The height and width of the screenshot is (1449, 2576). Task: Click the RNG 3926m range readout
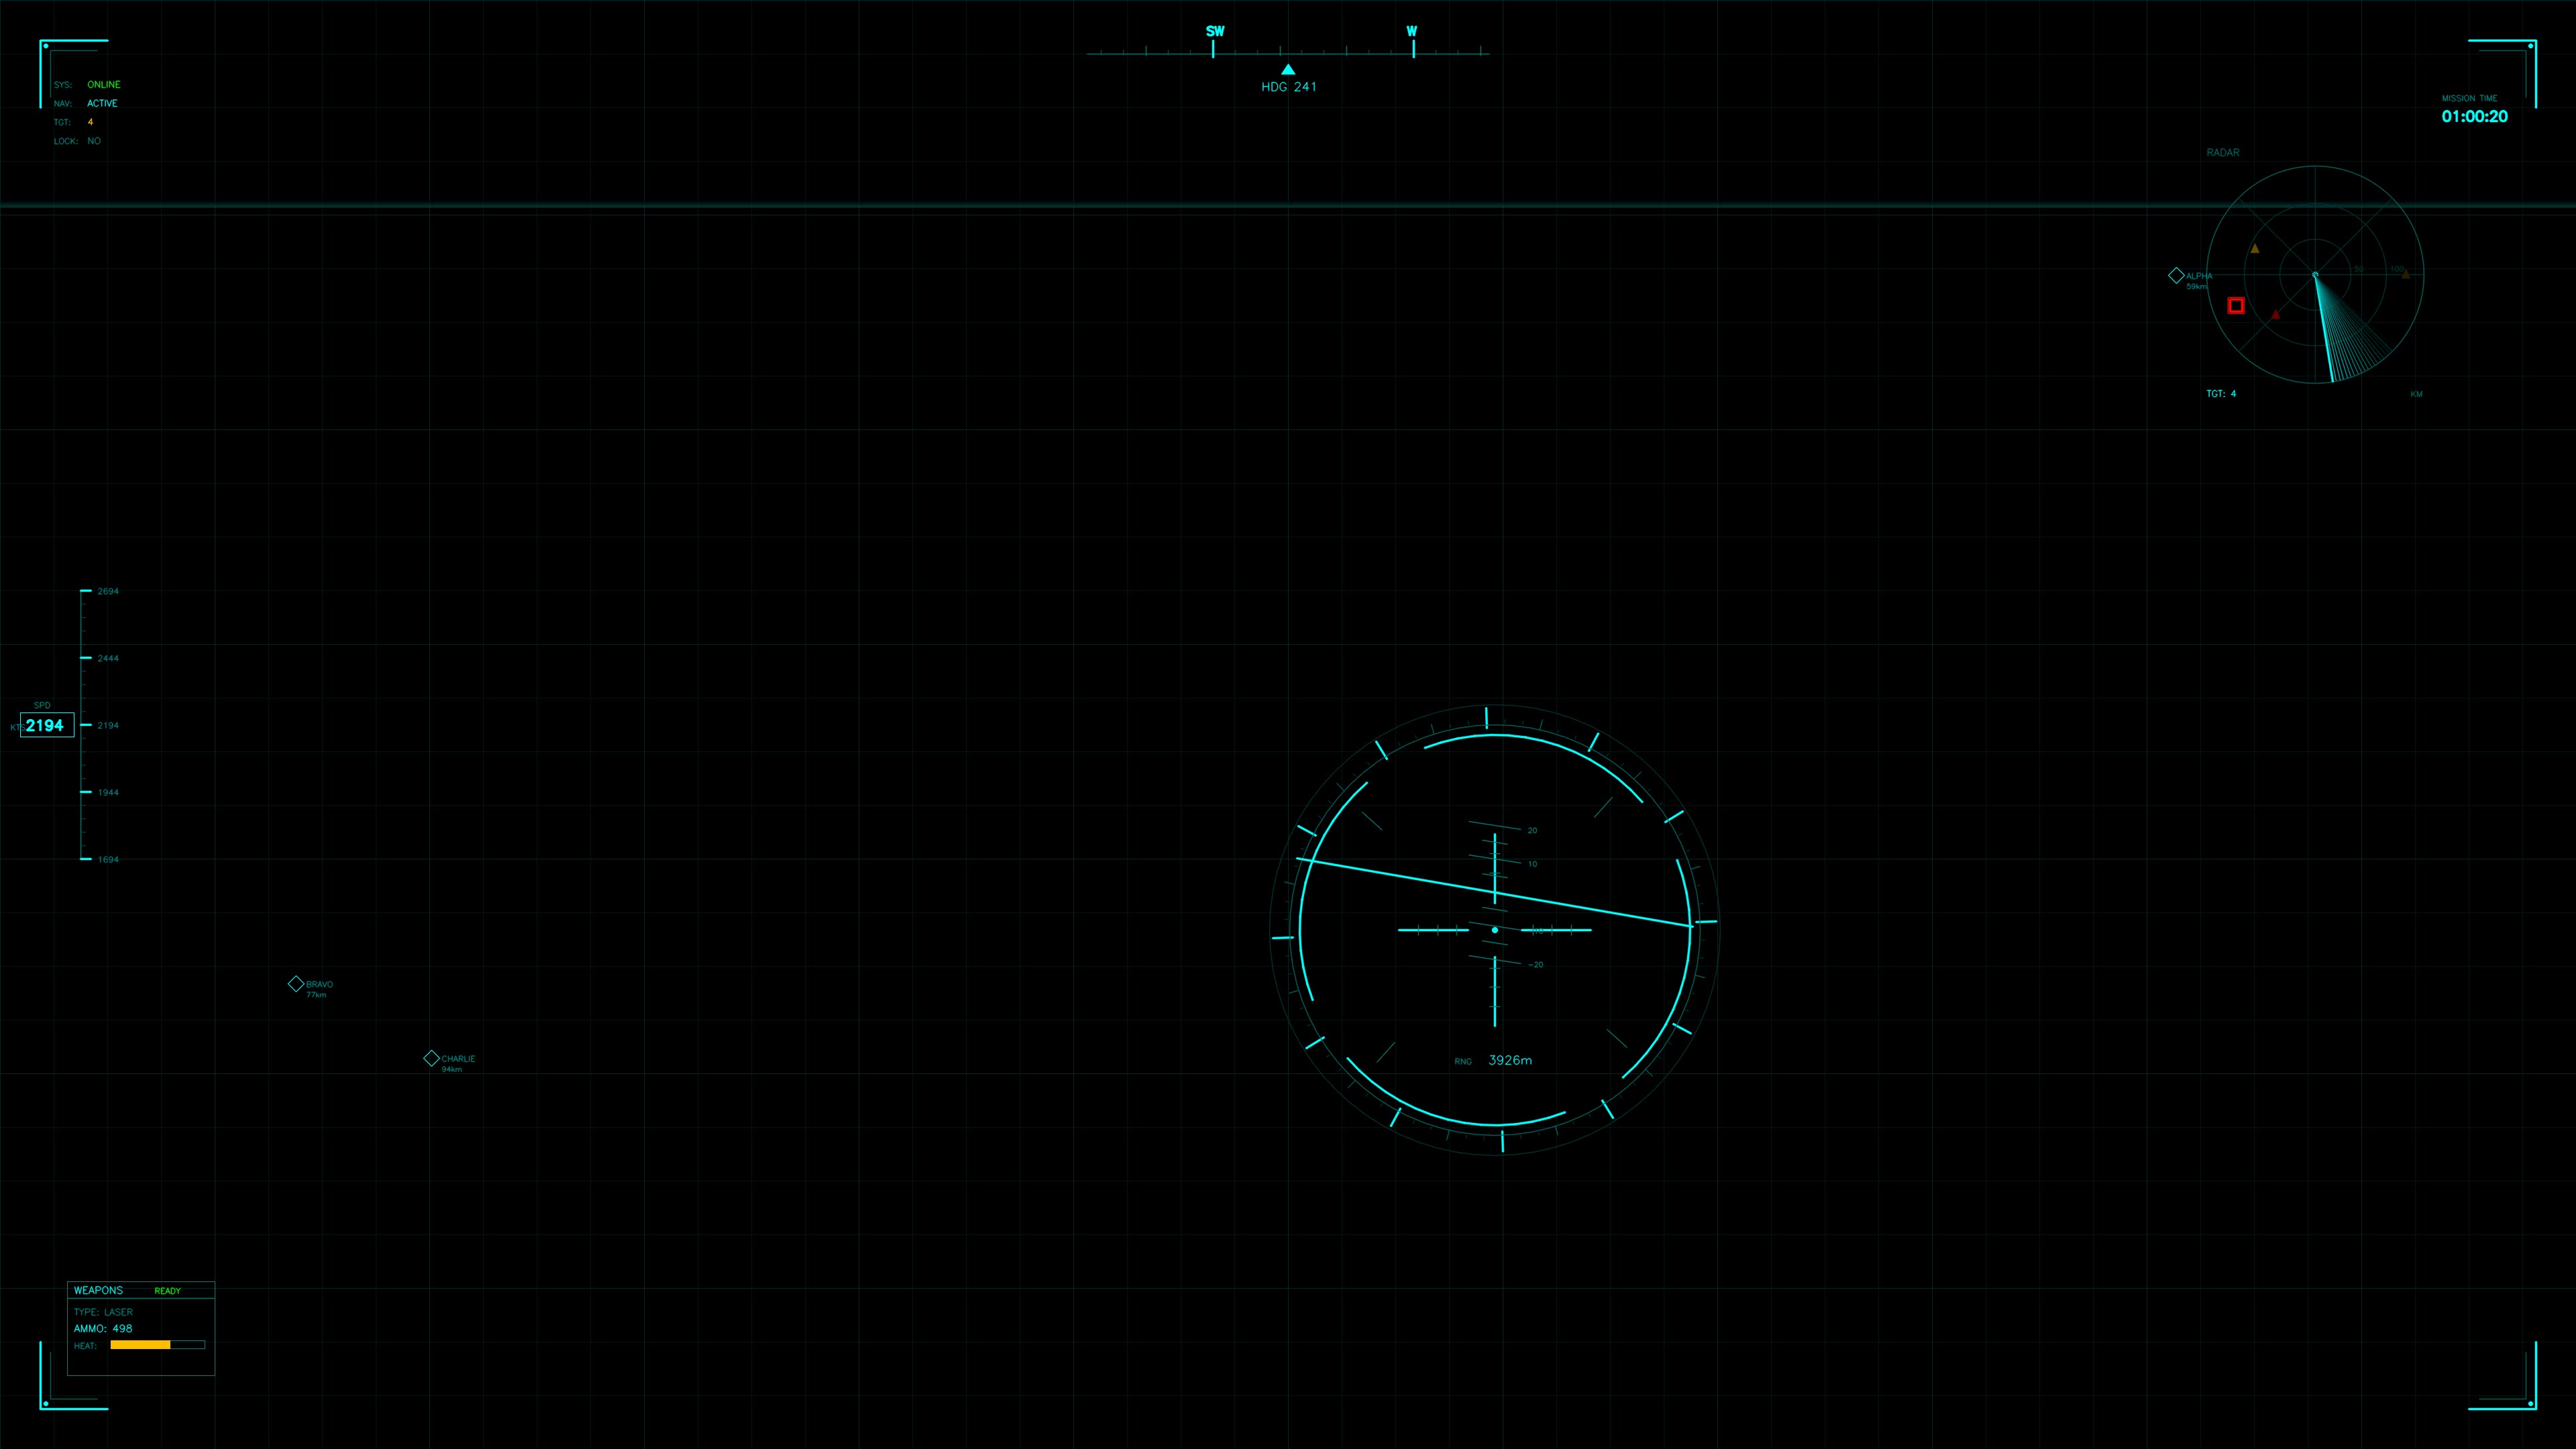pos(1494,1060)
